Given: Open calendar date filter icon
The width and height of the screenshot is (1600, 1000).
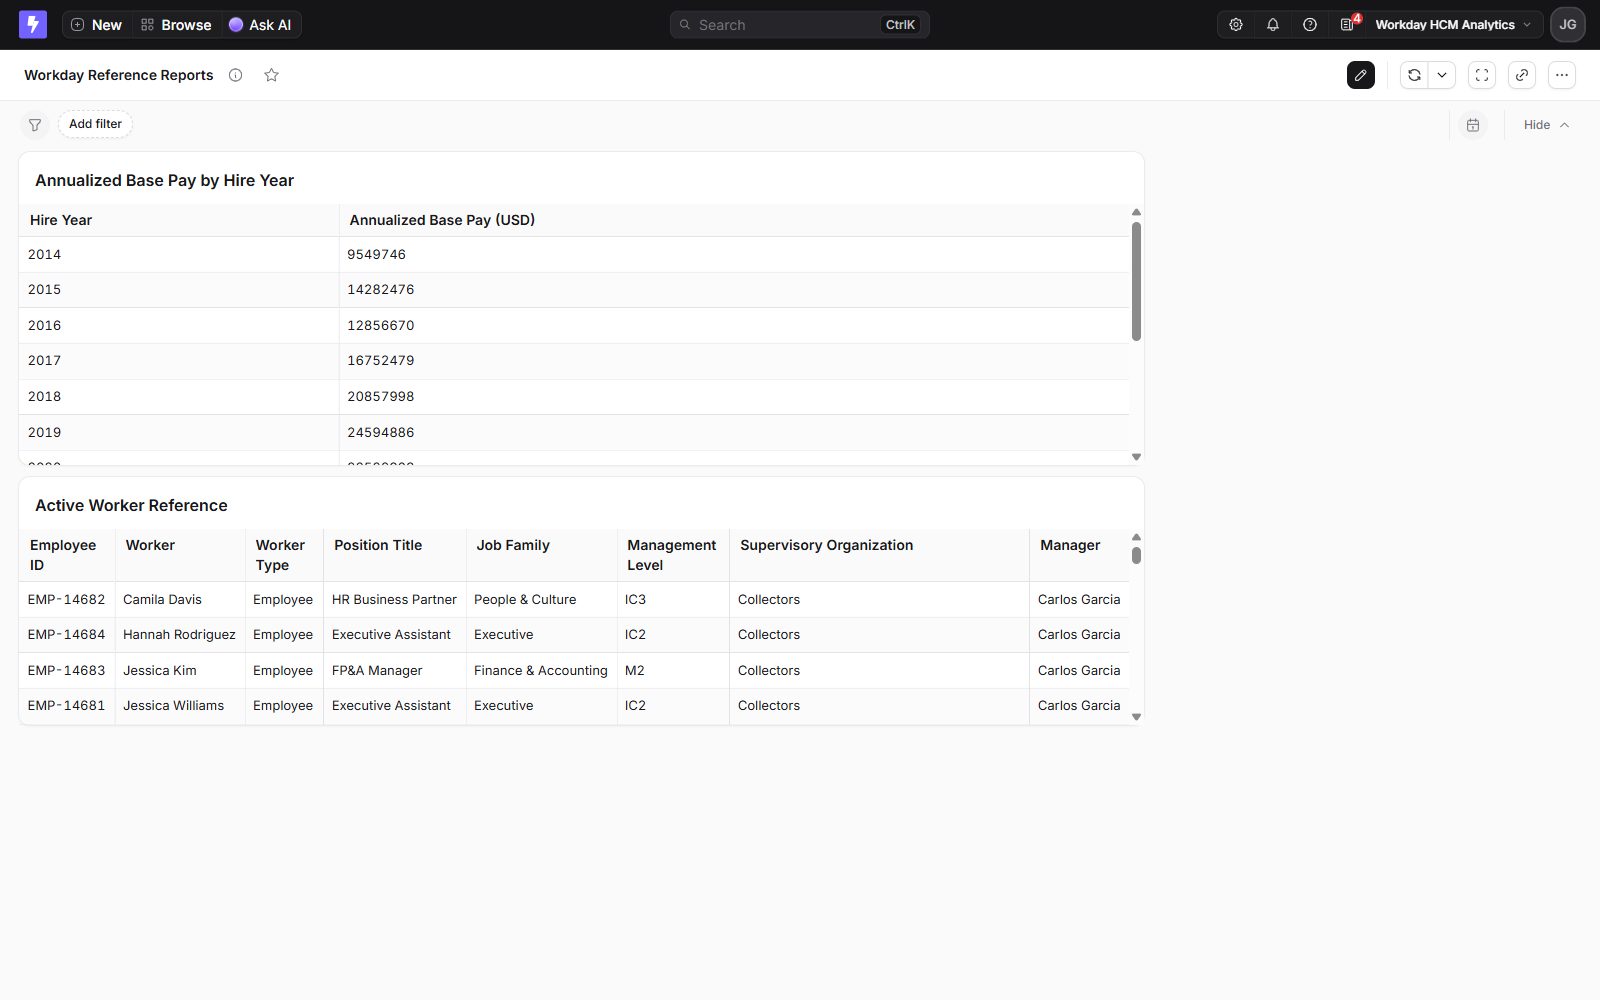Looking at the screenshot, I should click(1473, 125).
